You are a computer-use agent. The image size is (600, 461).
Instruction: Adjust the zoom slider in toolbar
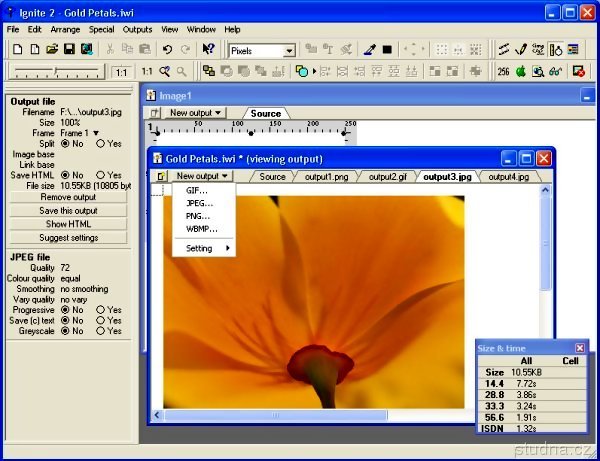click(55, 72)
